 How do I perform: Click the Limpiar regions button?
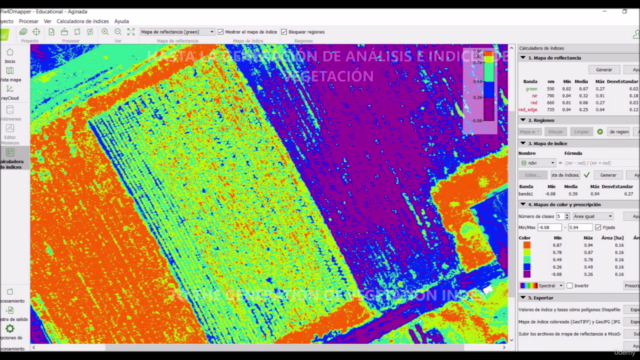point(581,132)
